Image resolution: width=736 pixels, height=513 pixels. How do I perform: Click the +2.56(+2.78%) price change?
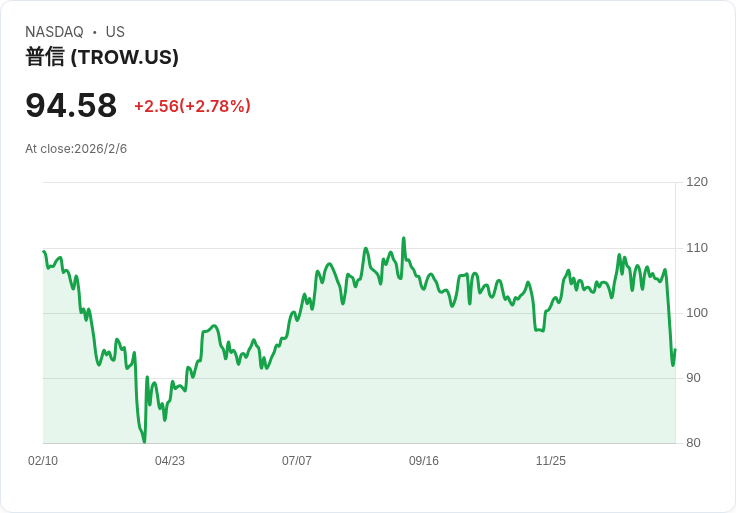click(192, 106)
